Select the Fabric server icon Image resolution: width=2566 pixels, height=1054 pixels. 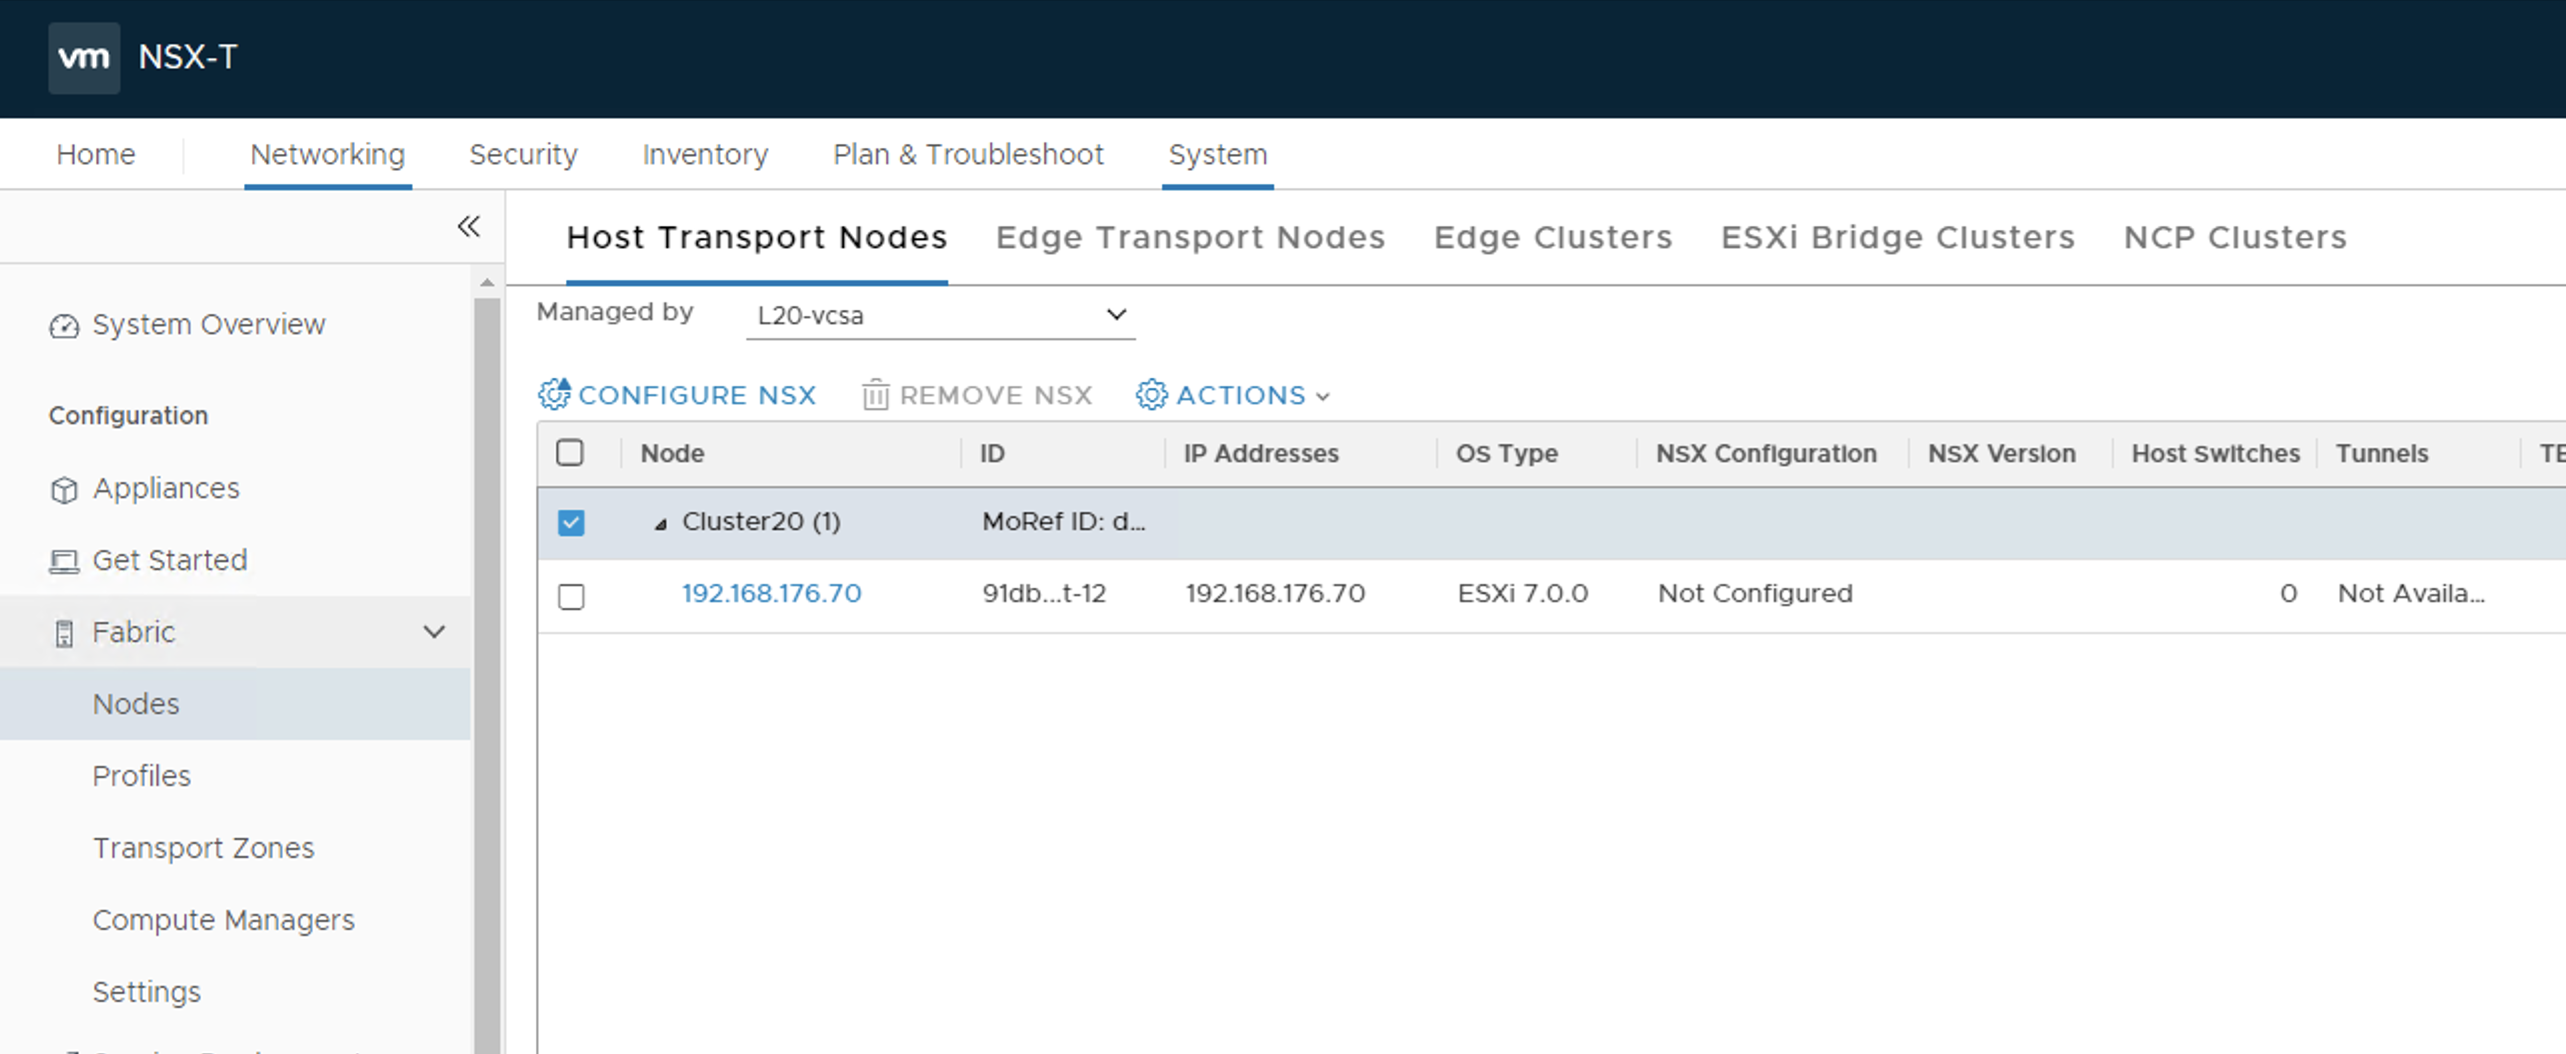(x=64, y=632)
